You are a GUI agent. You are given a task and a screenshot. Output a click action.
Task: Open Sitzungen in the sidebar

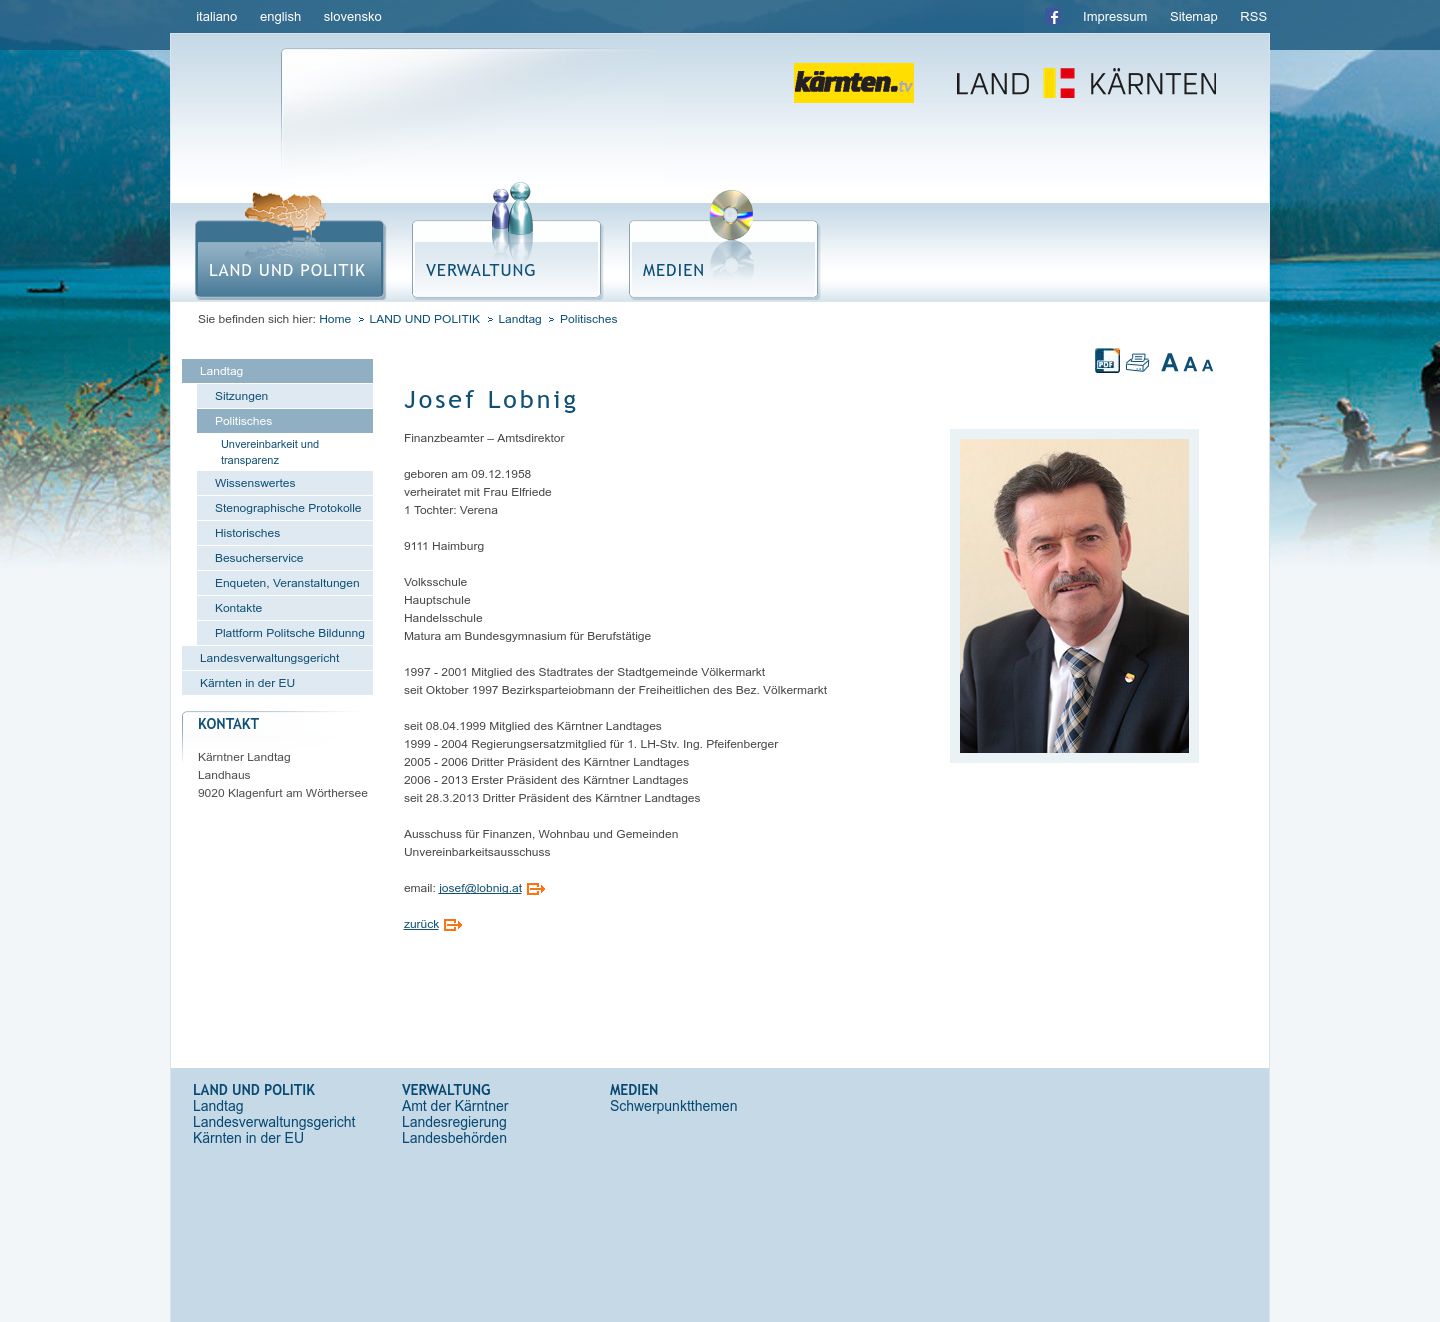point(285,396)
